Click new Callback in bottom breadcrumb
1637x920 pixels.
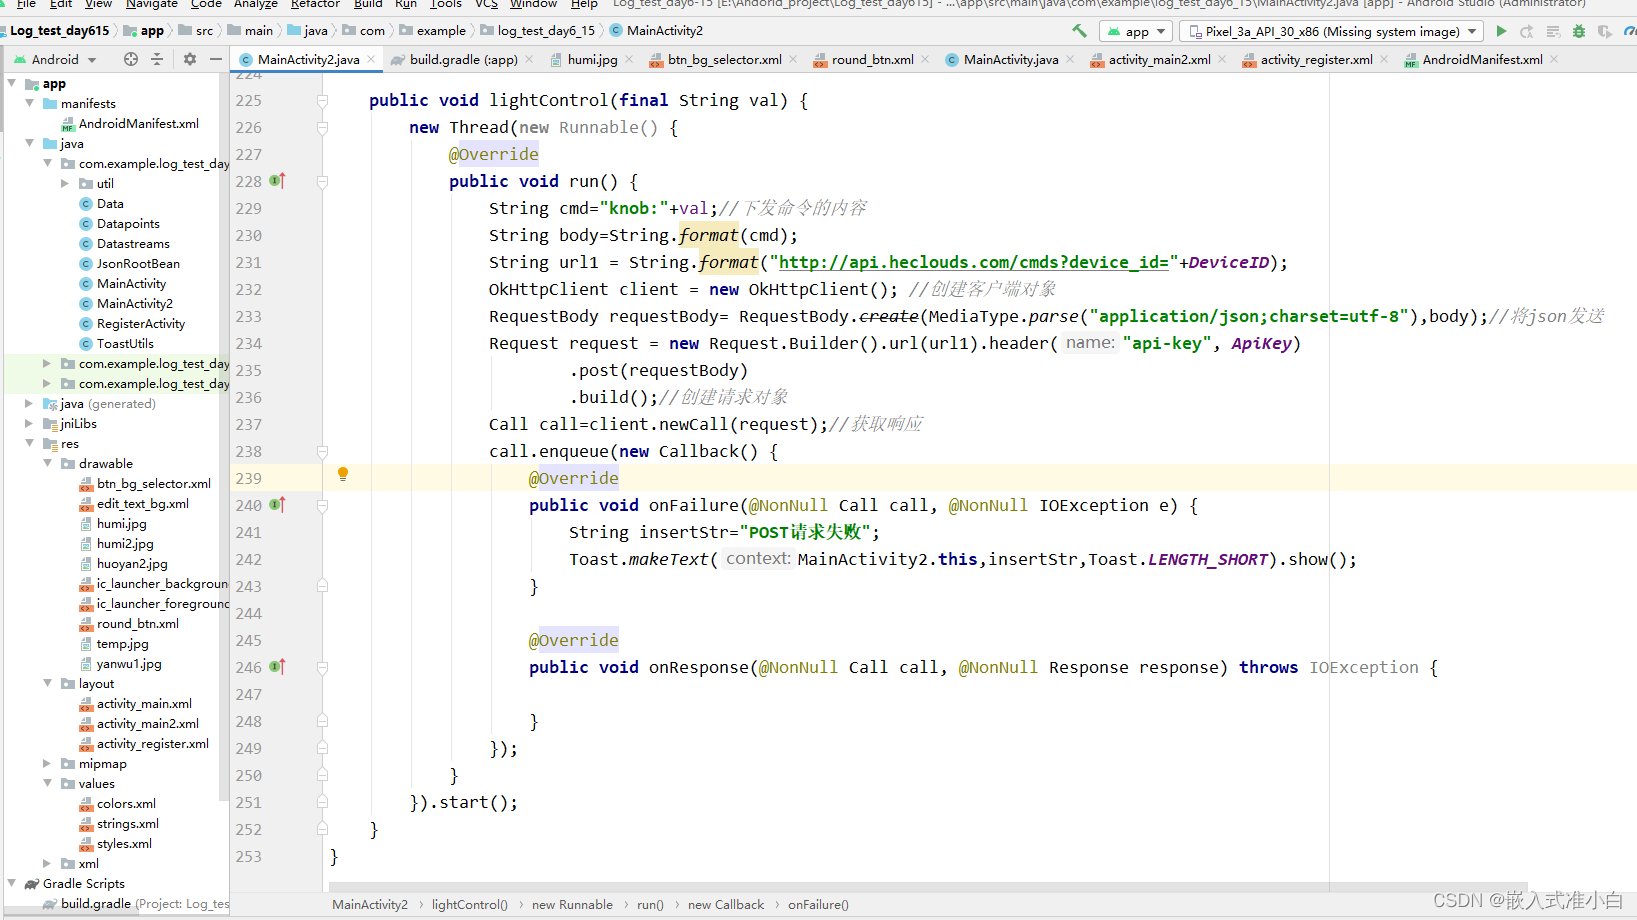pos(726,904)
